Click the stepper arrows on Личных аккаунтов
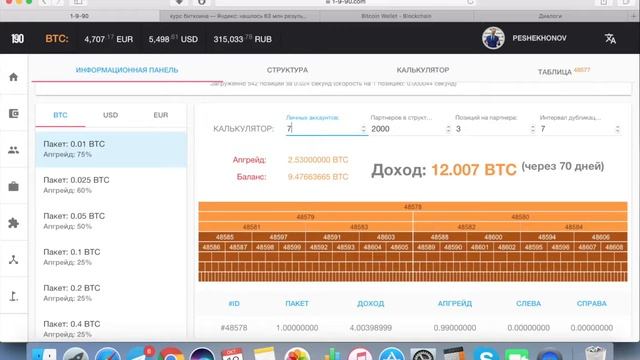This screenshot has width=640, height=360. [363, 129]
